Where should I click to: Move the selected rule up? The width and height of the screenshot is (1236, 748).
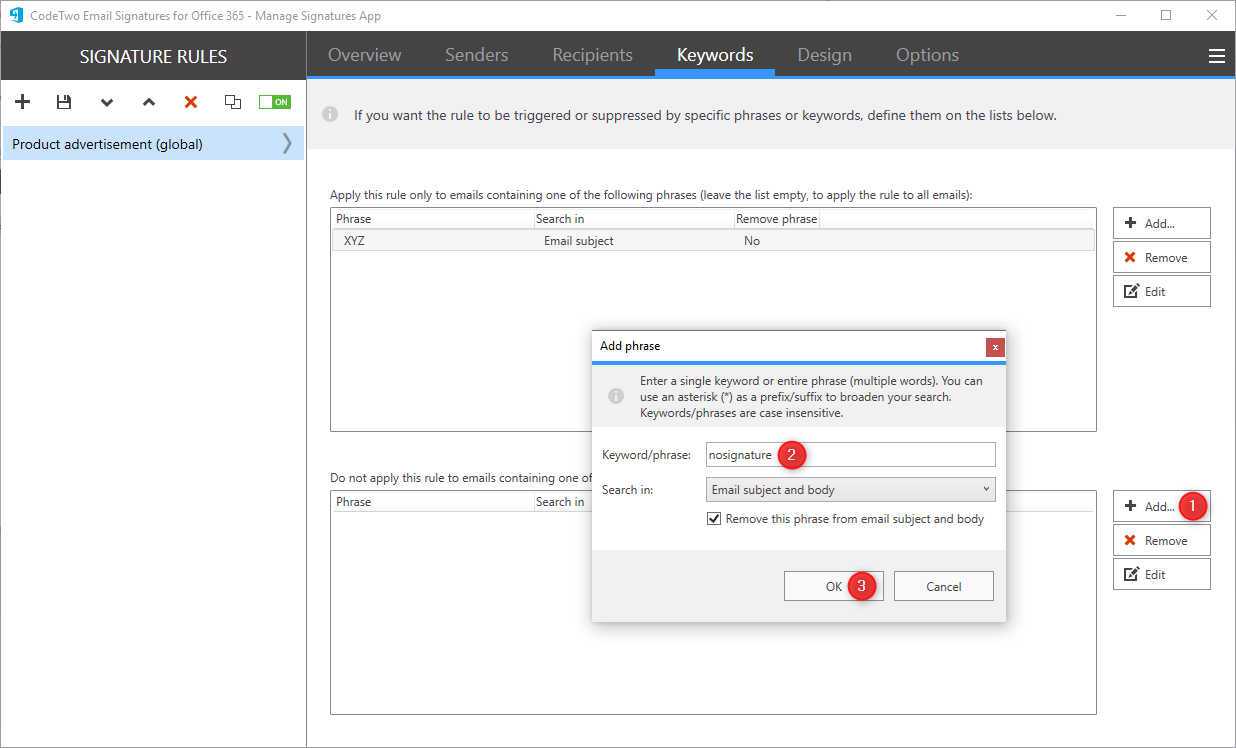(x=148, y=101)
